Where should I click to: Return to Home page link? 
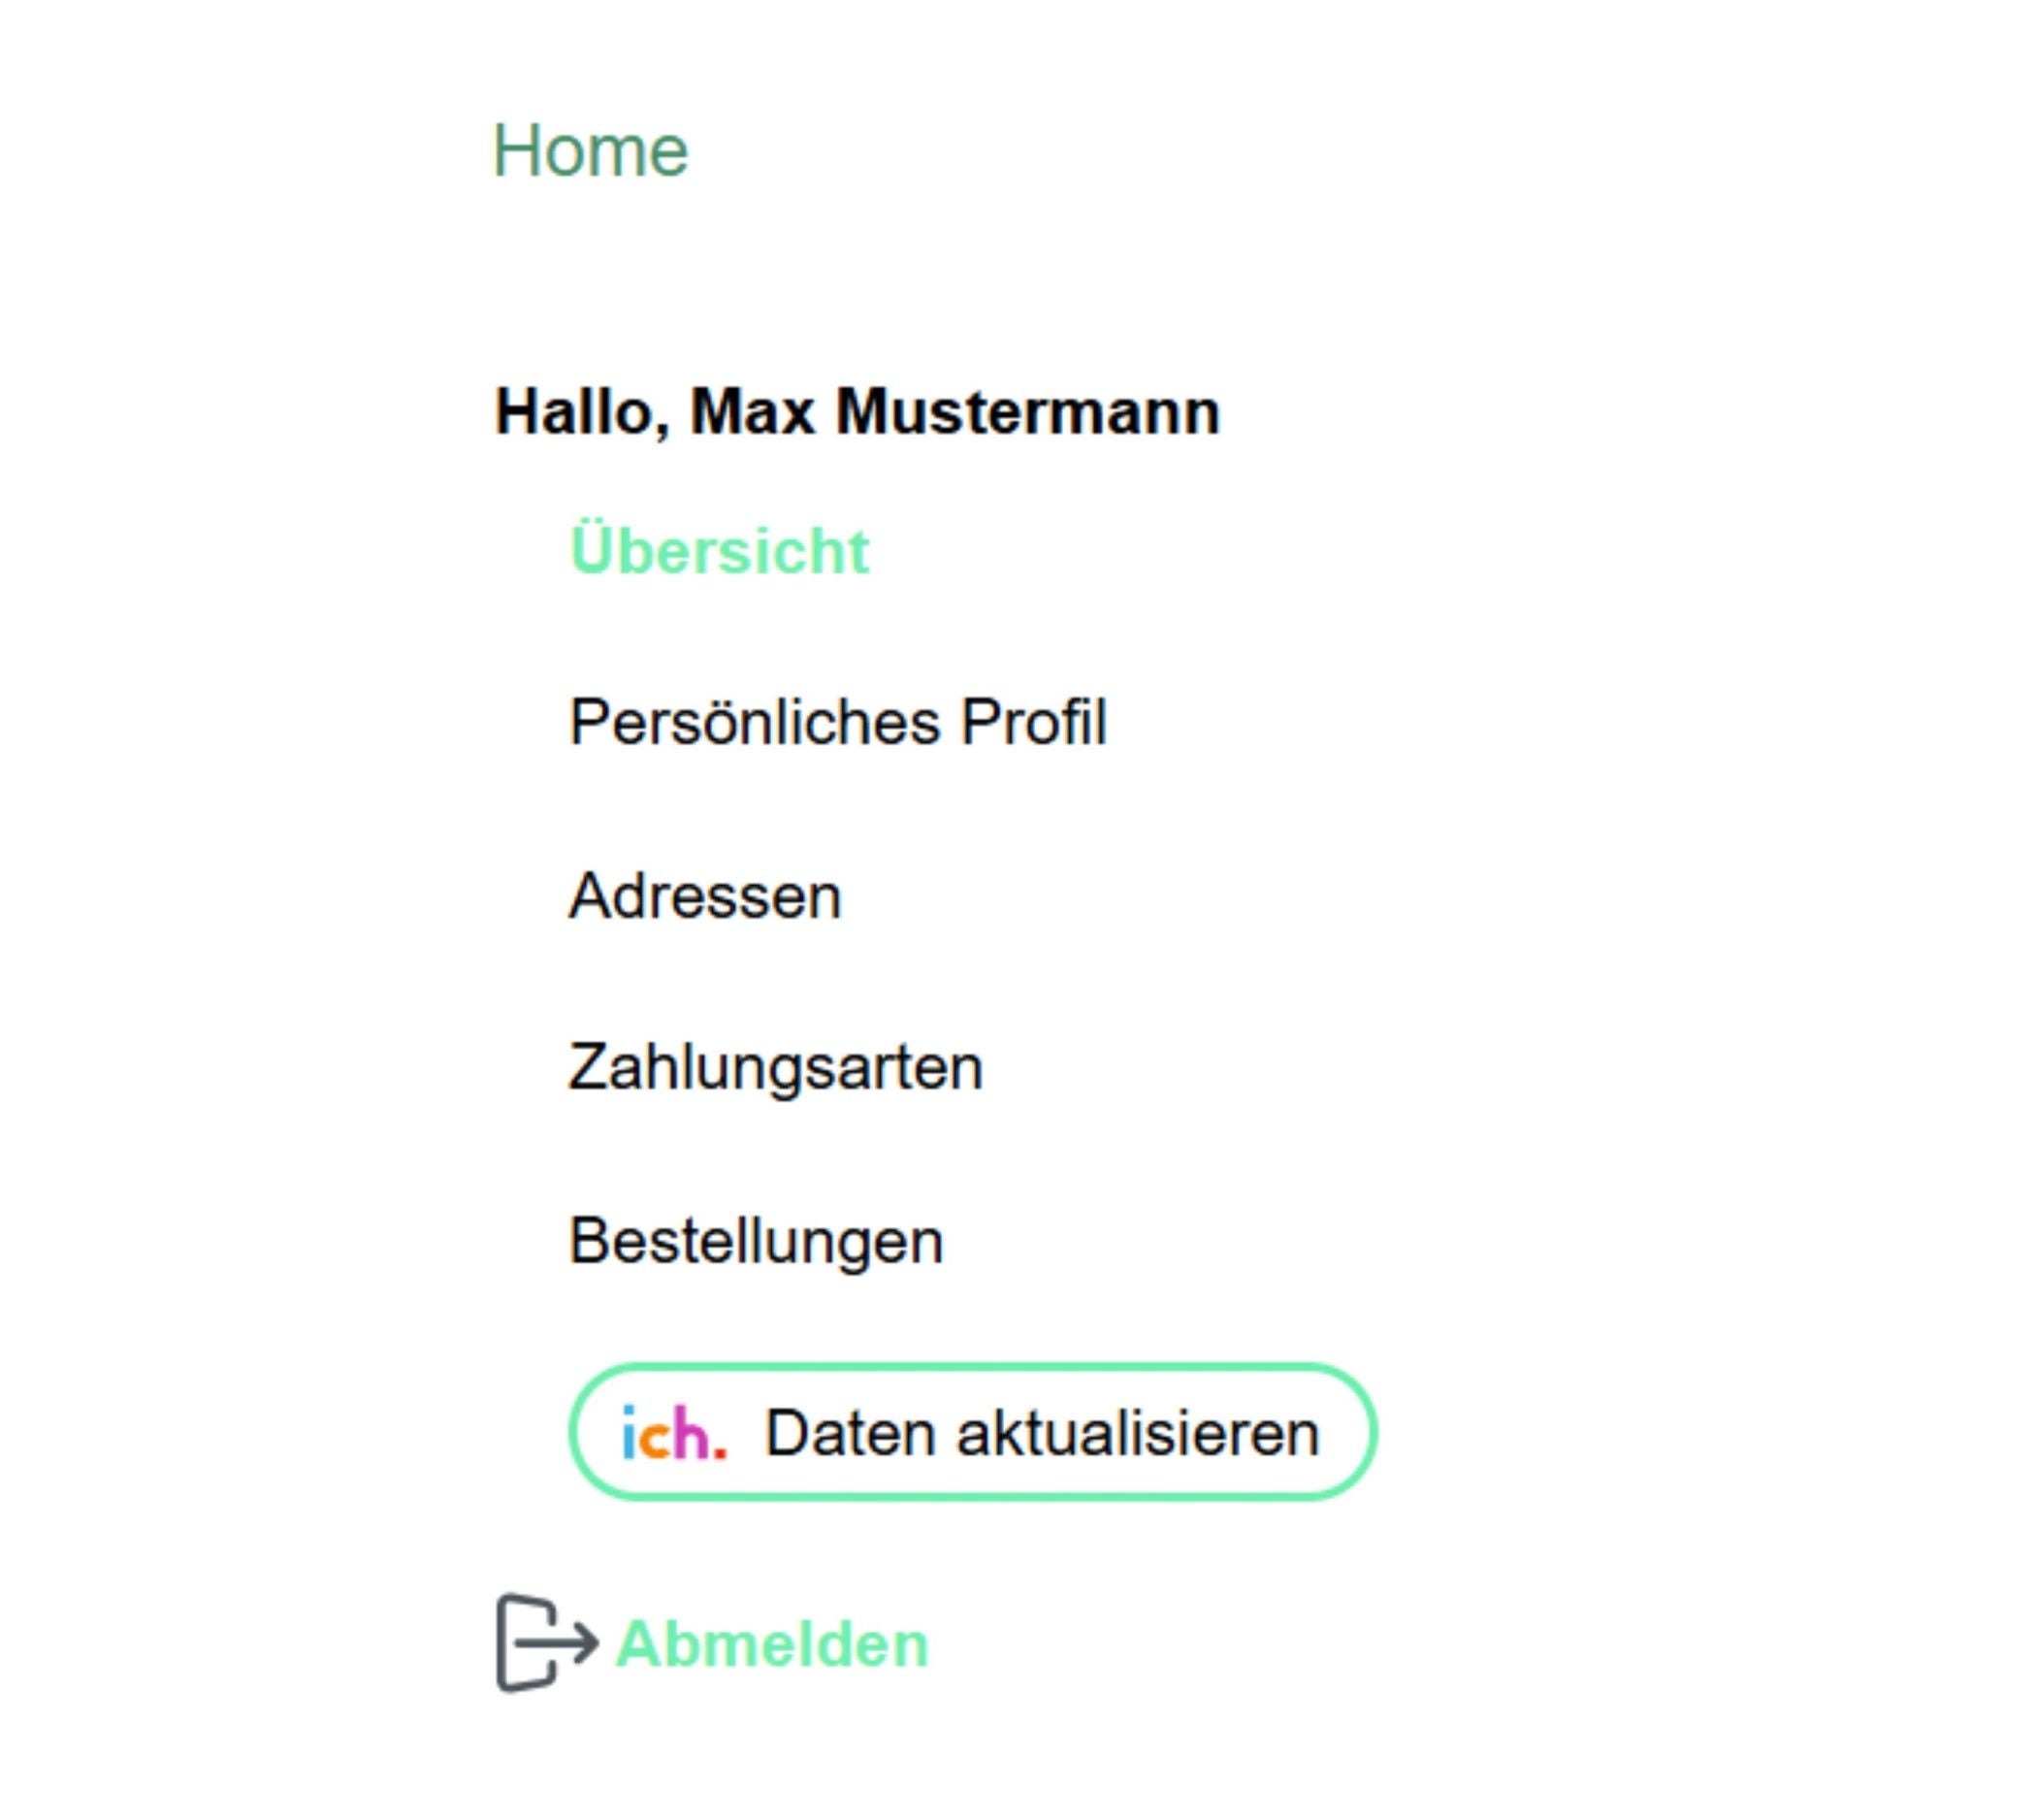coord(590,151)
